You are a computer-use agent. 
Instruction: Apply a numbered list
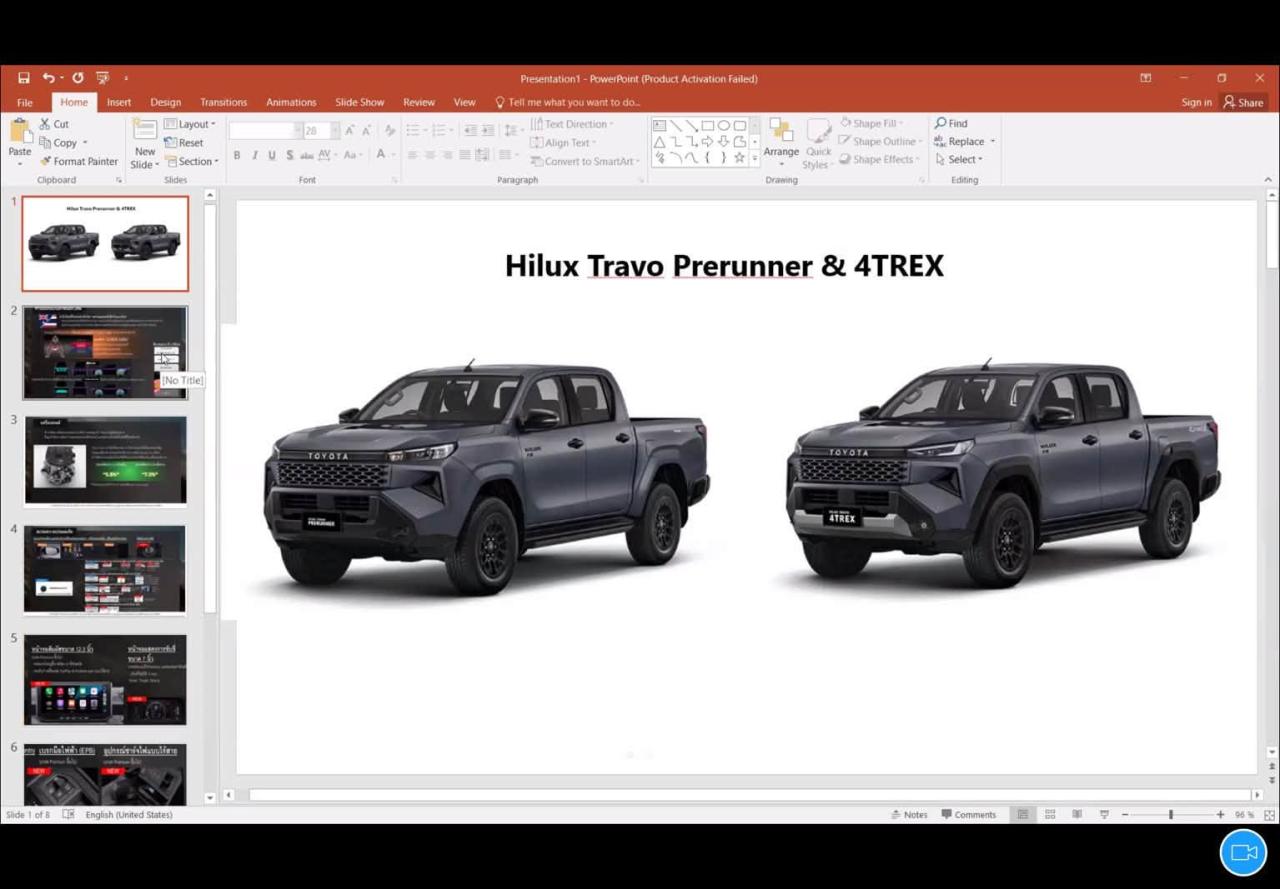coord(441,130)
